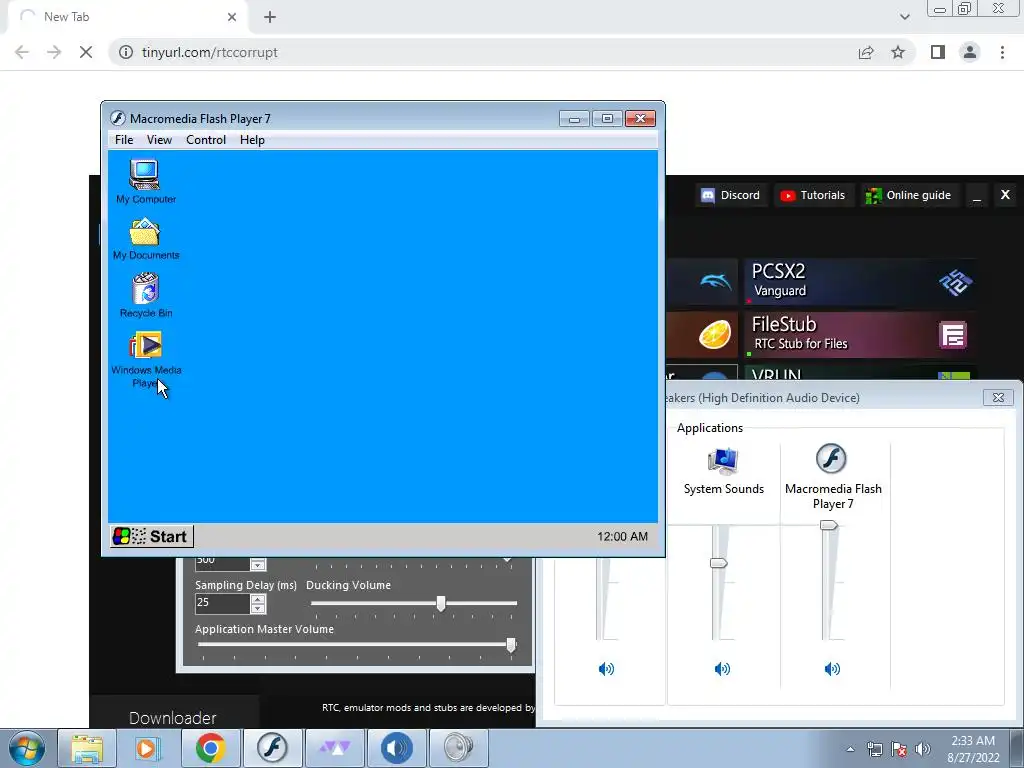The image size is (1024, 768).
Task: Show hidden system tray icons
Action: coord(850,749)
